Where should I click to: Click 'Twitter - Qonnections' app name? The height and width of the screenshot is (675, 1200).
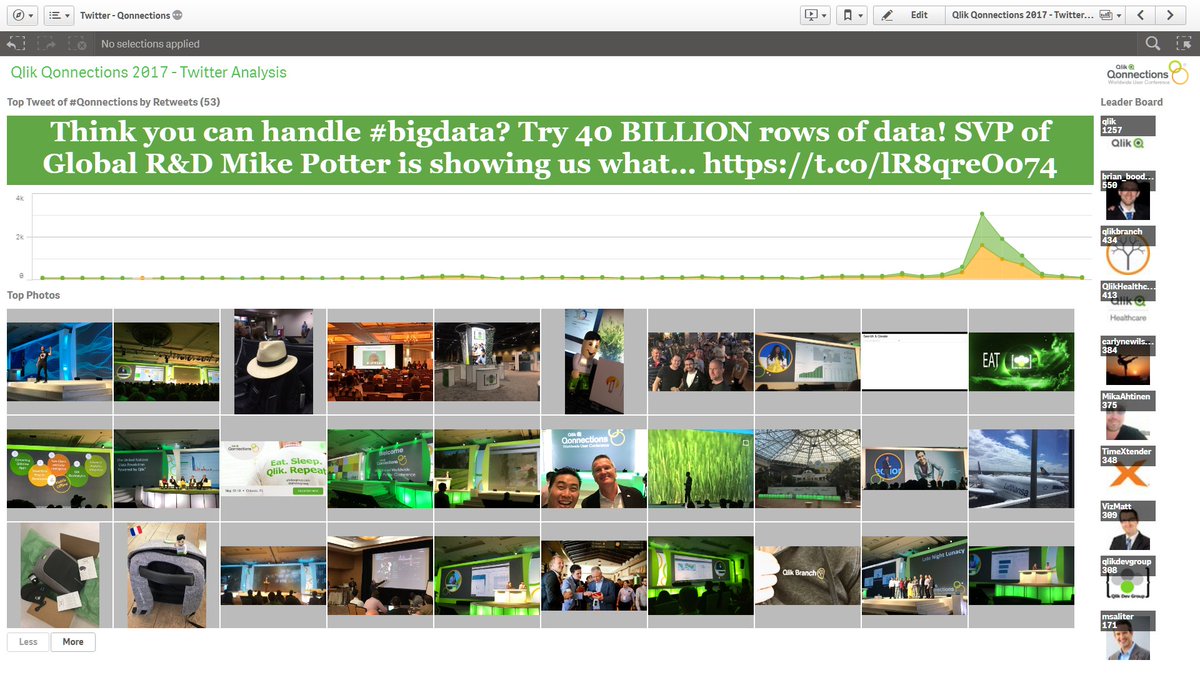point(124,15)
